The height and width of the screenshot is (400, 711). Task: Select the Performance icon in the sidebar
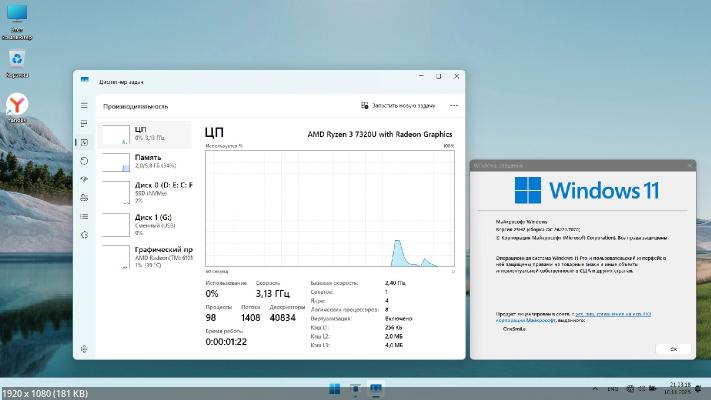point(85,142)
